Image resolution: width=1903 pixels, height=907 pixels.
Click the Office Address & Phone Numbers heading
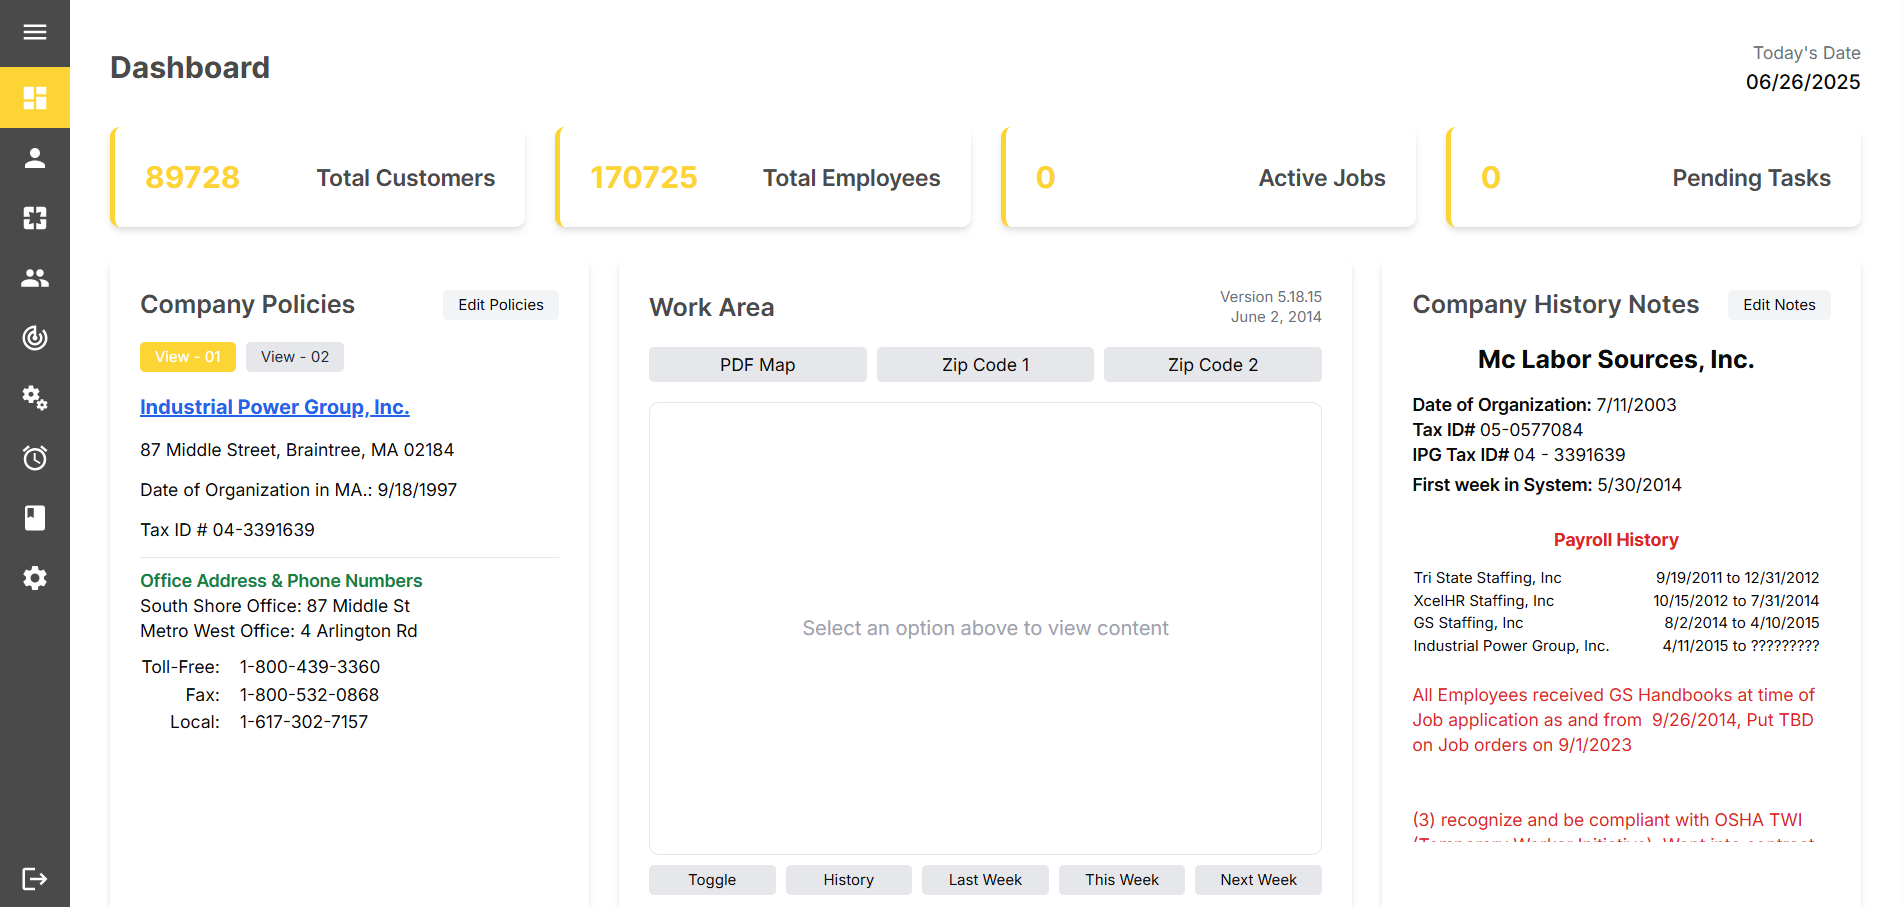(x=281, y=581)
